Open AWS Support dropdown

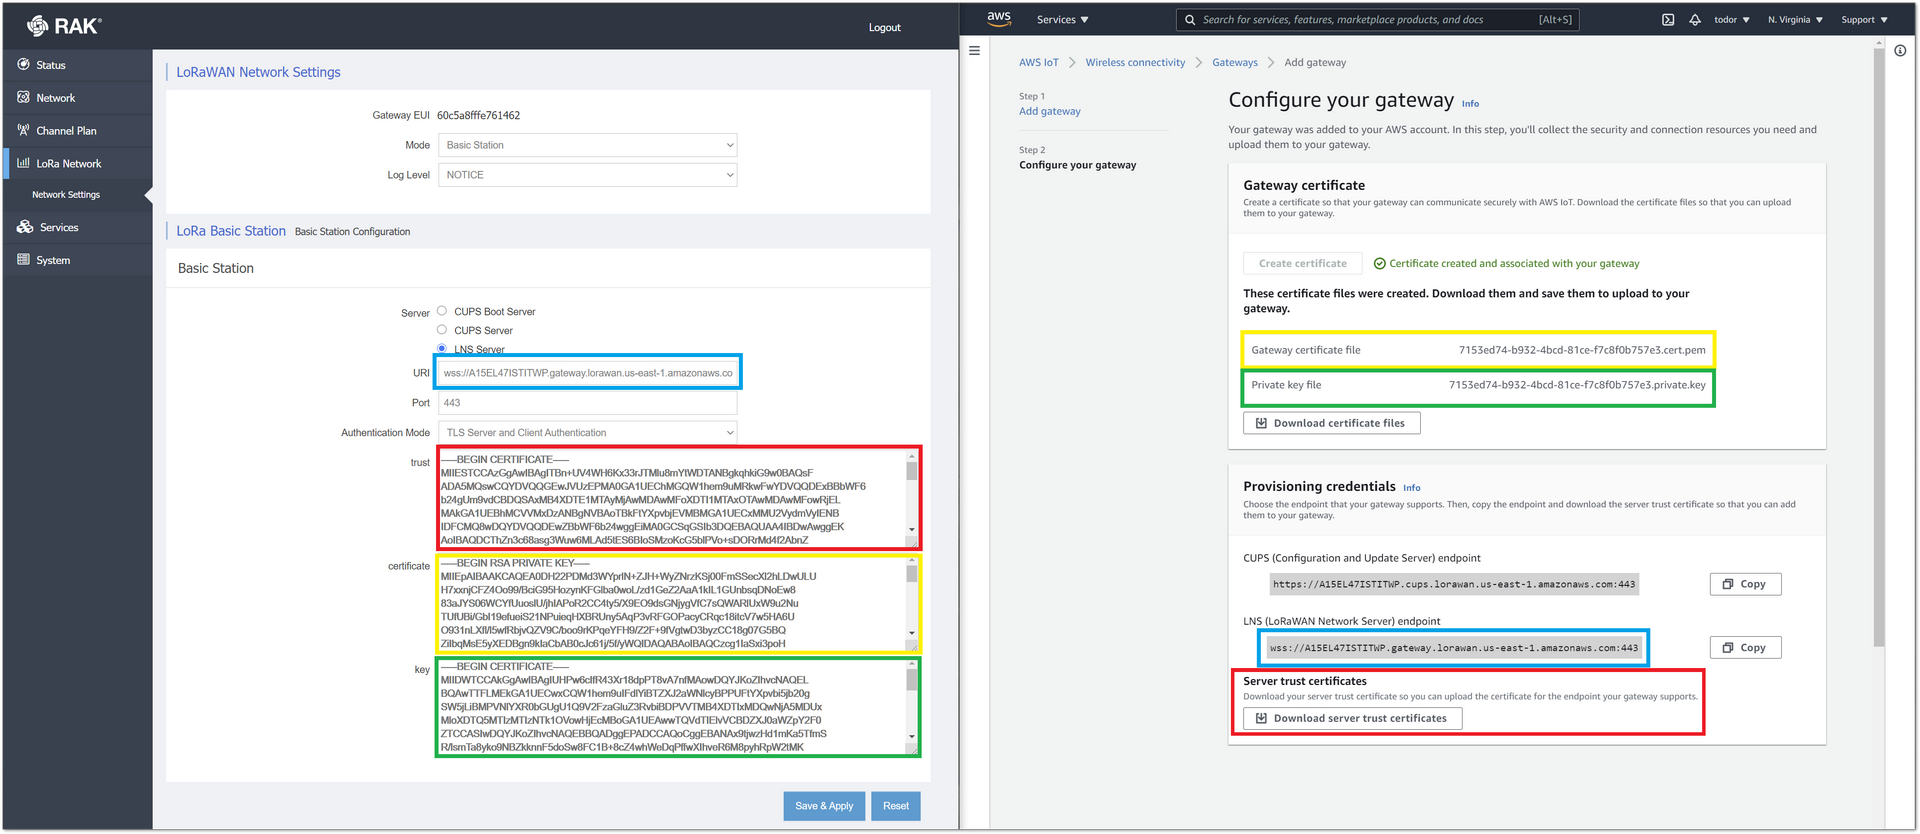point(1865,19)
